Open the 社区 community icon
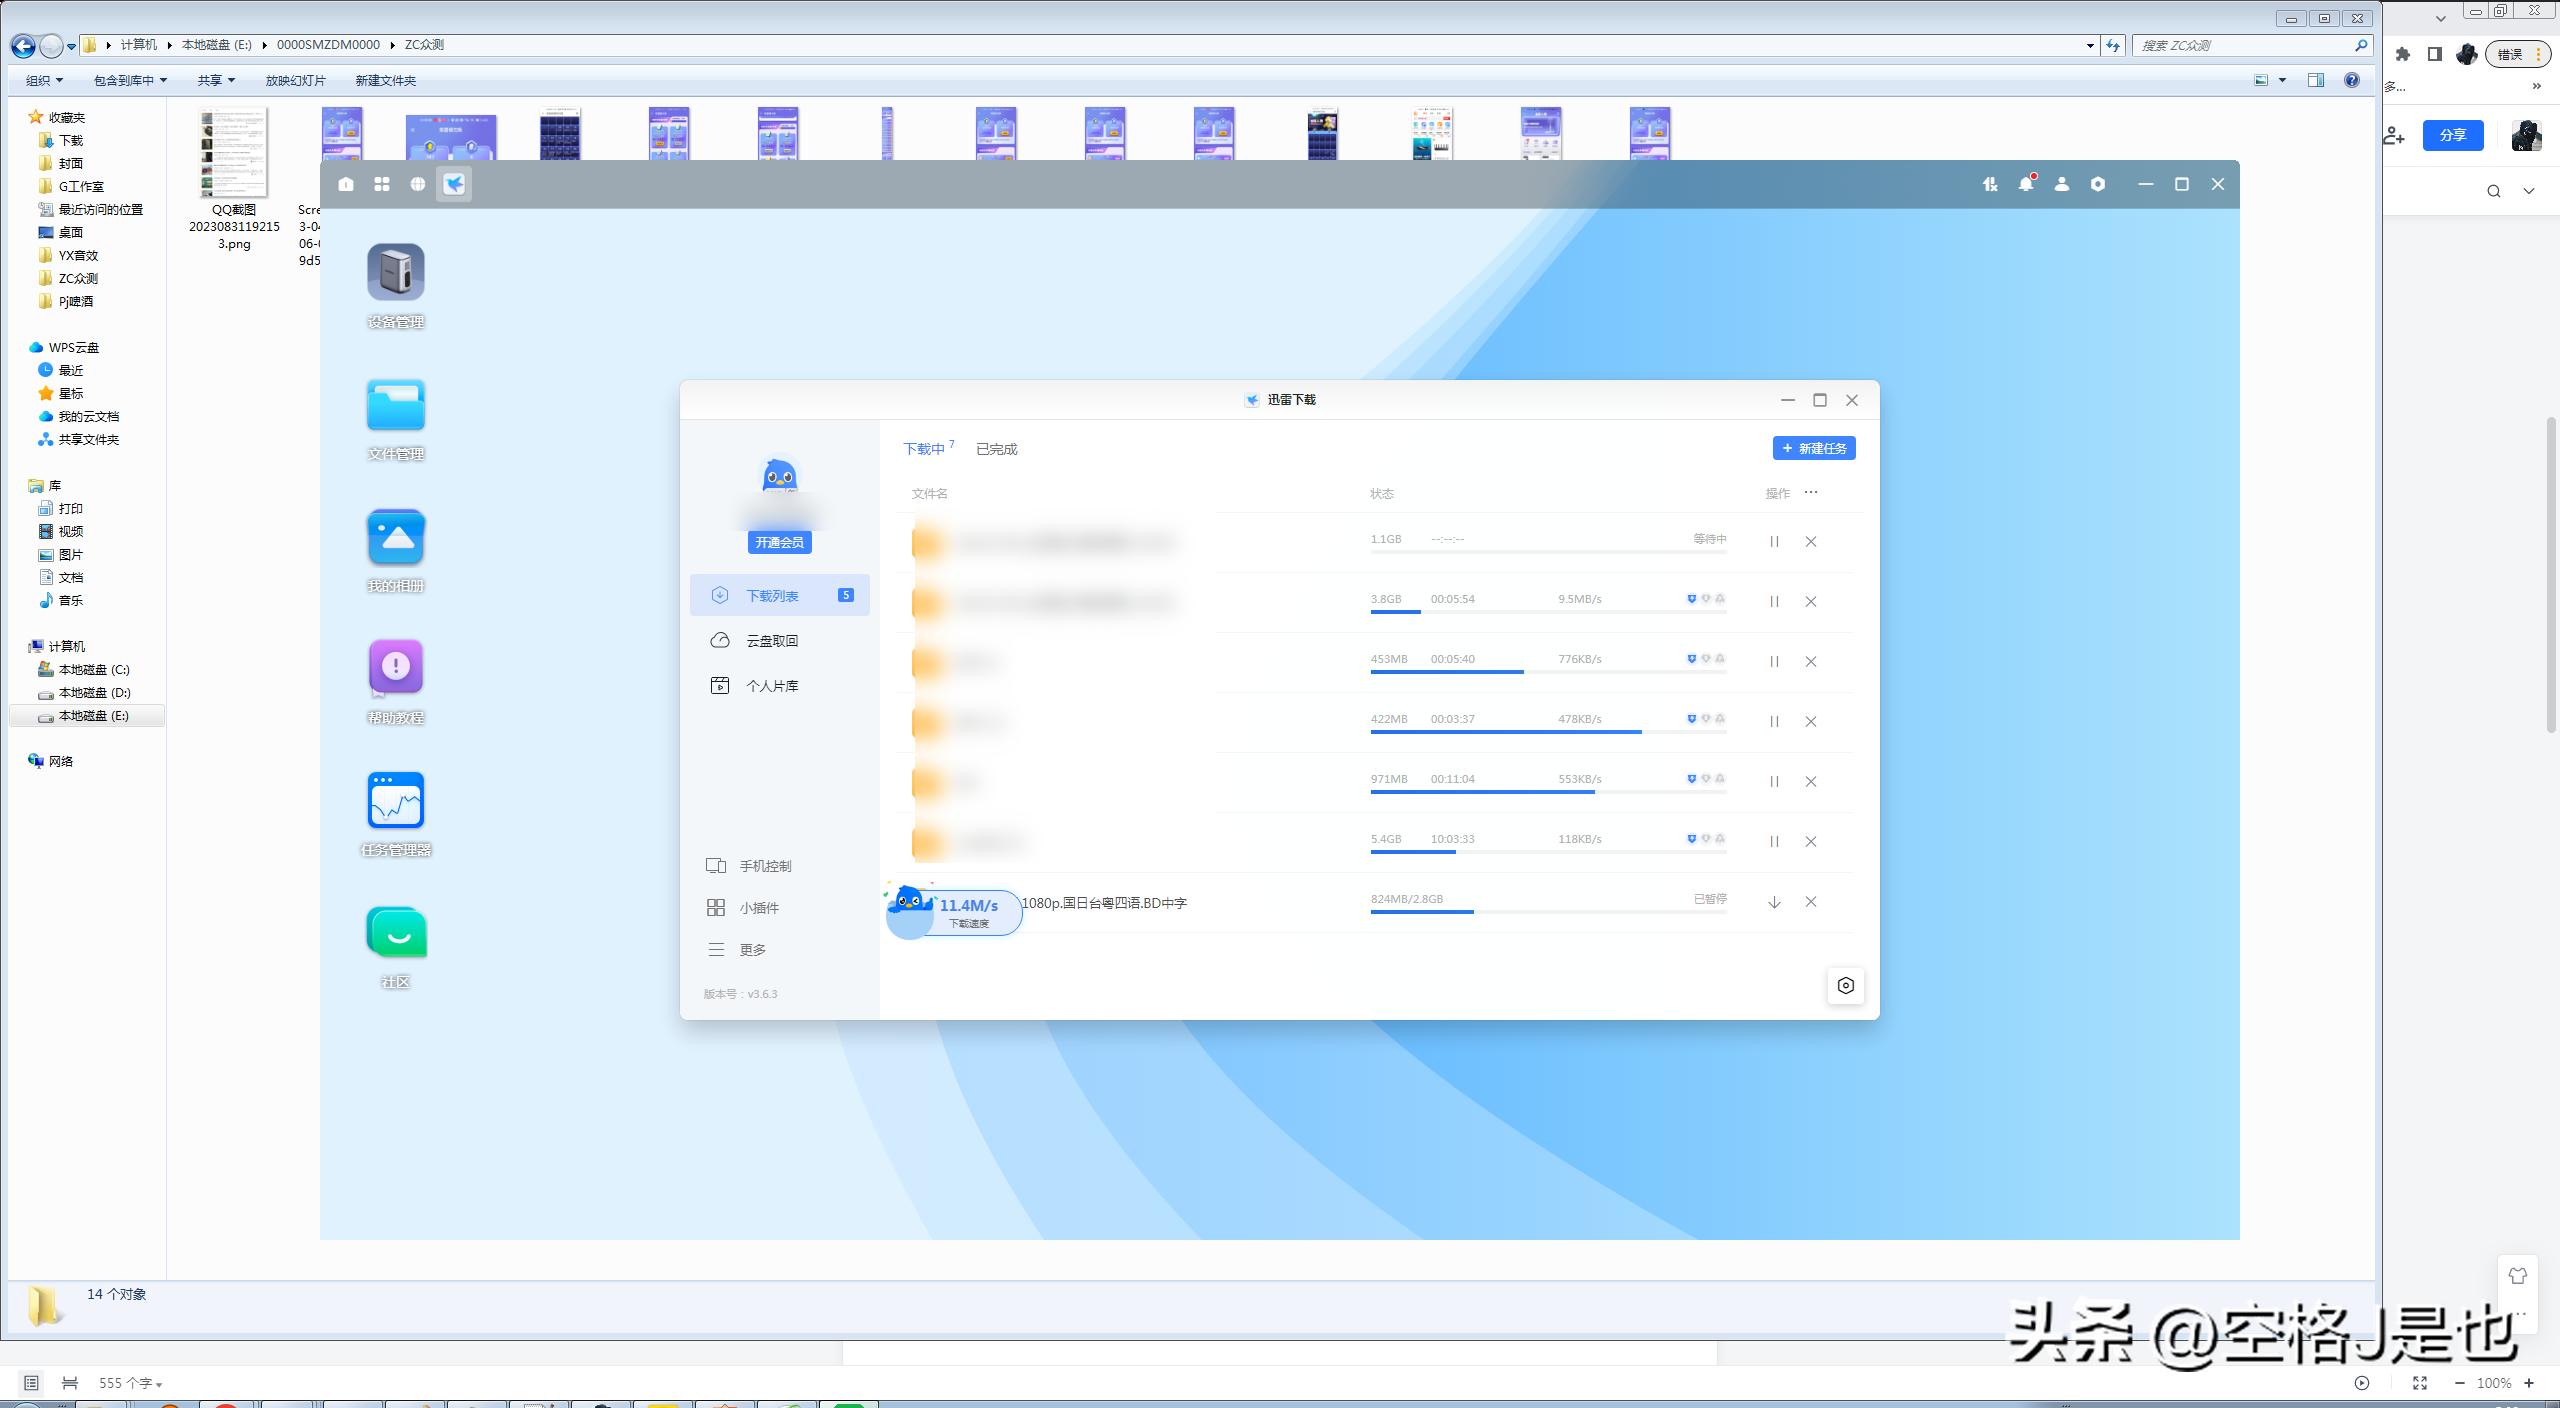Screen dimensions: 2560x1408 point(396,933)
